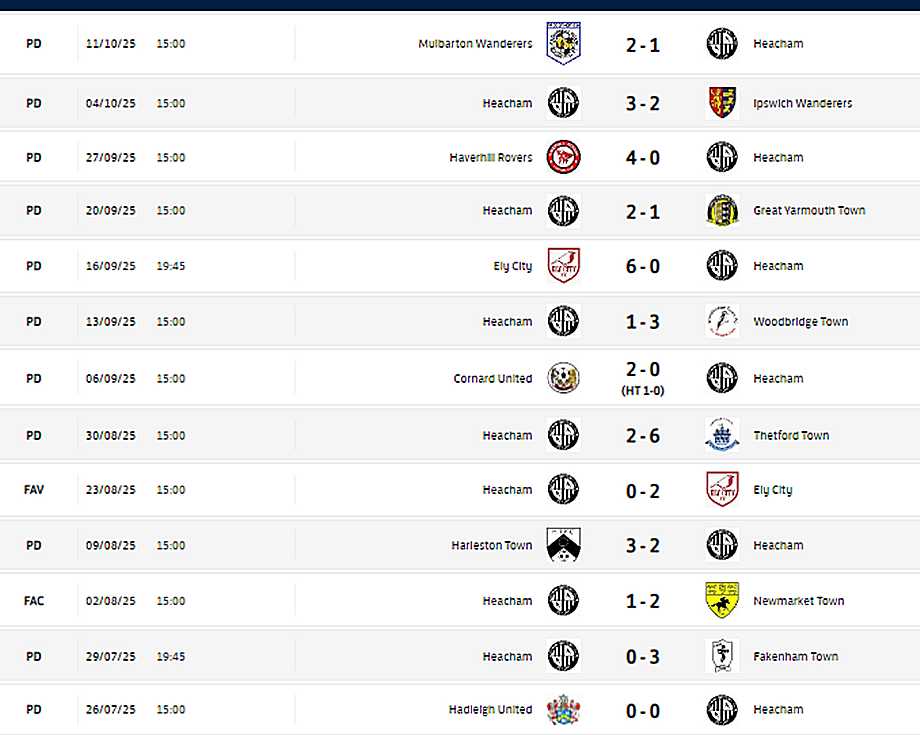The width and height of the screenshot is (920, 735).
Task: Select the Ipswich Wanderers team name
Action: [802, 103]
